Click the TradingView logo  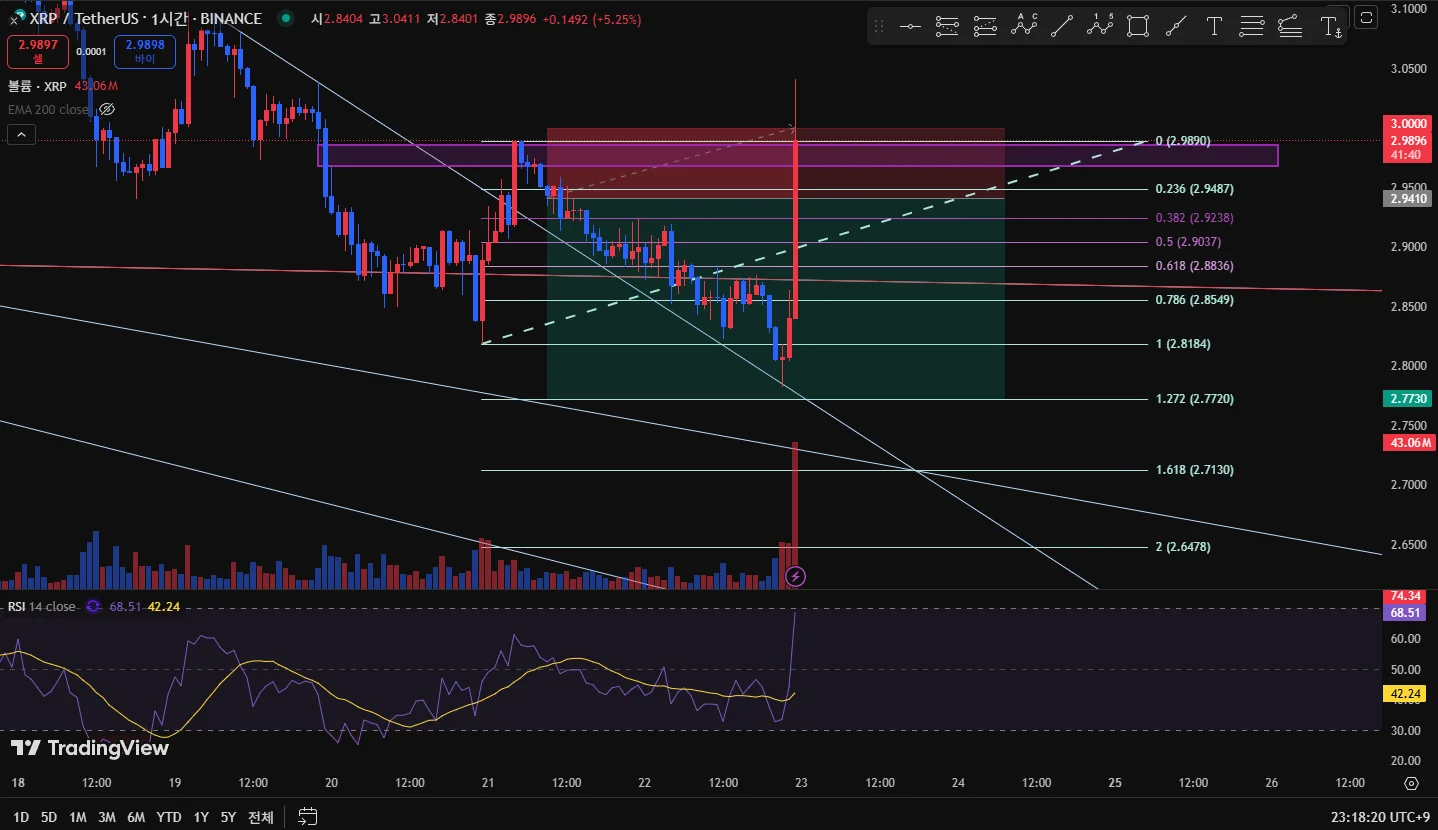point(90,748)
